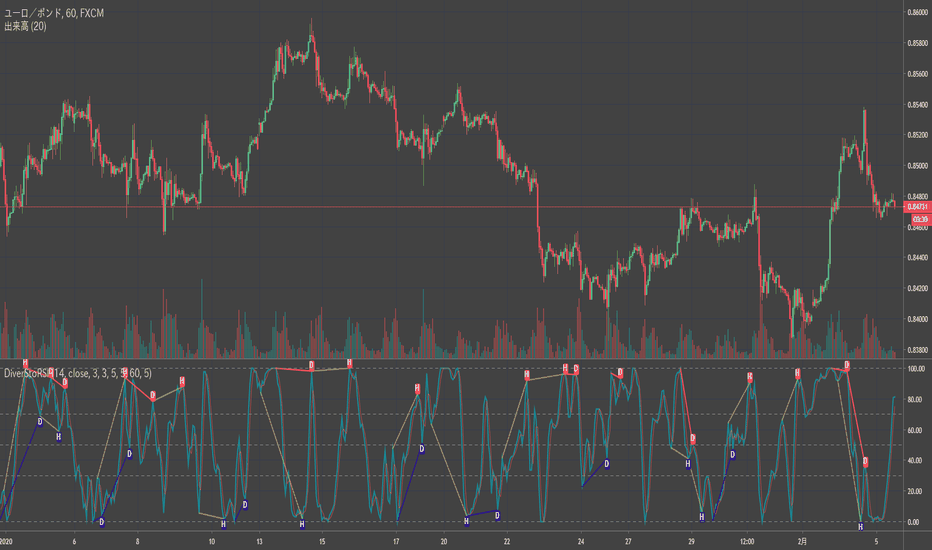This screenshot has height=550, width=932.
Task: Click the red D marker near level 55 above the 29 date
Action: coord(693,439)
